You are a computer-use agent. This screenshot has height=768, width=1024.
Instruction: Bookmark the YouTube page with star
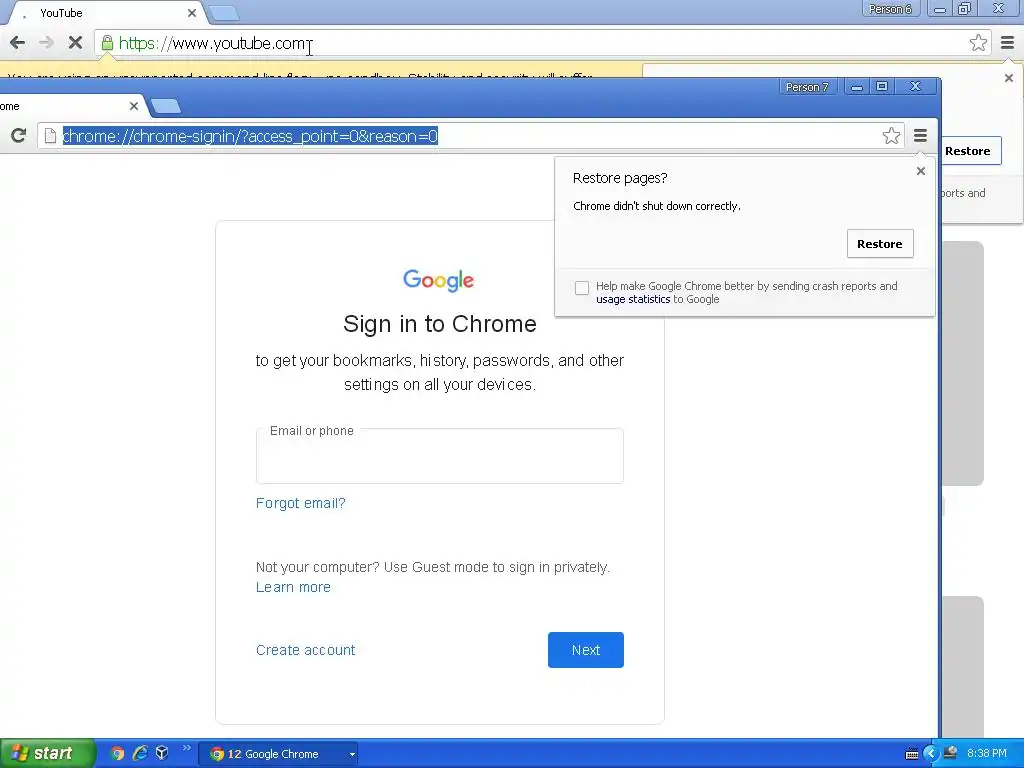(978, 43)
